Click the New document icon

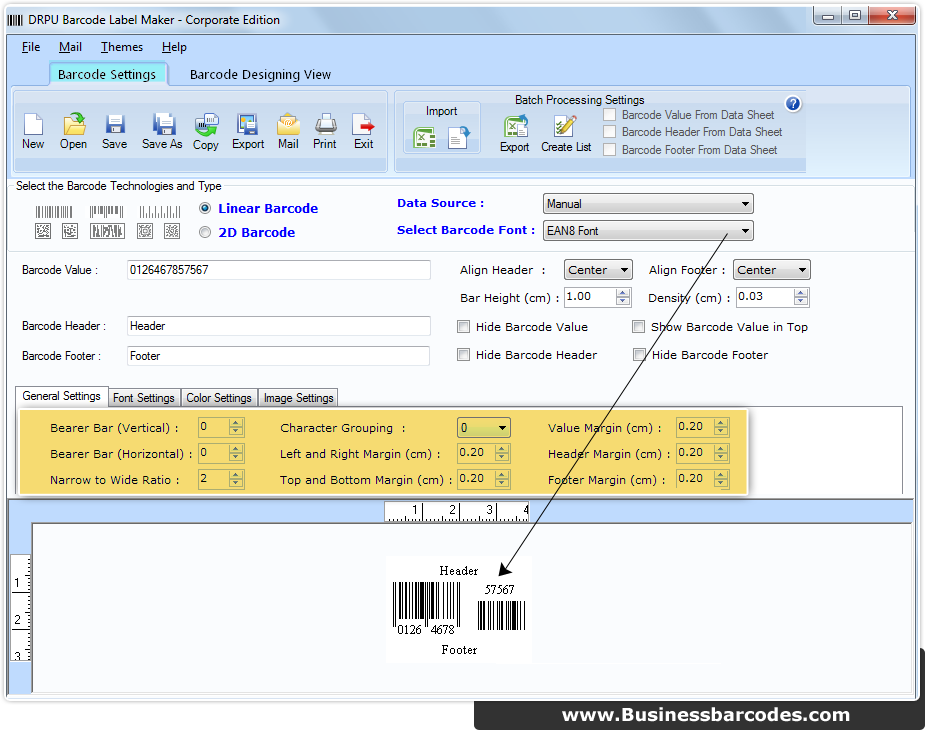33,125
